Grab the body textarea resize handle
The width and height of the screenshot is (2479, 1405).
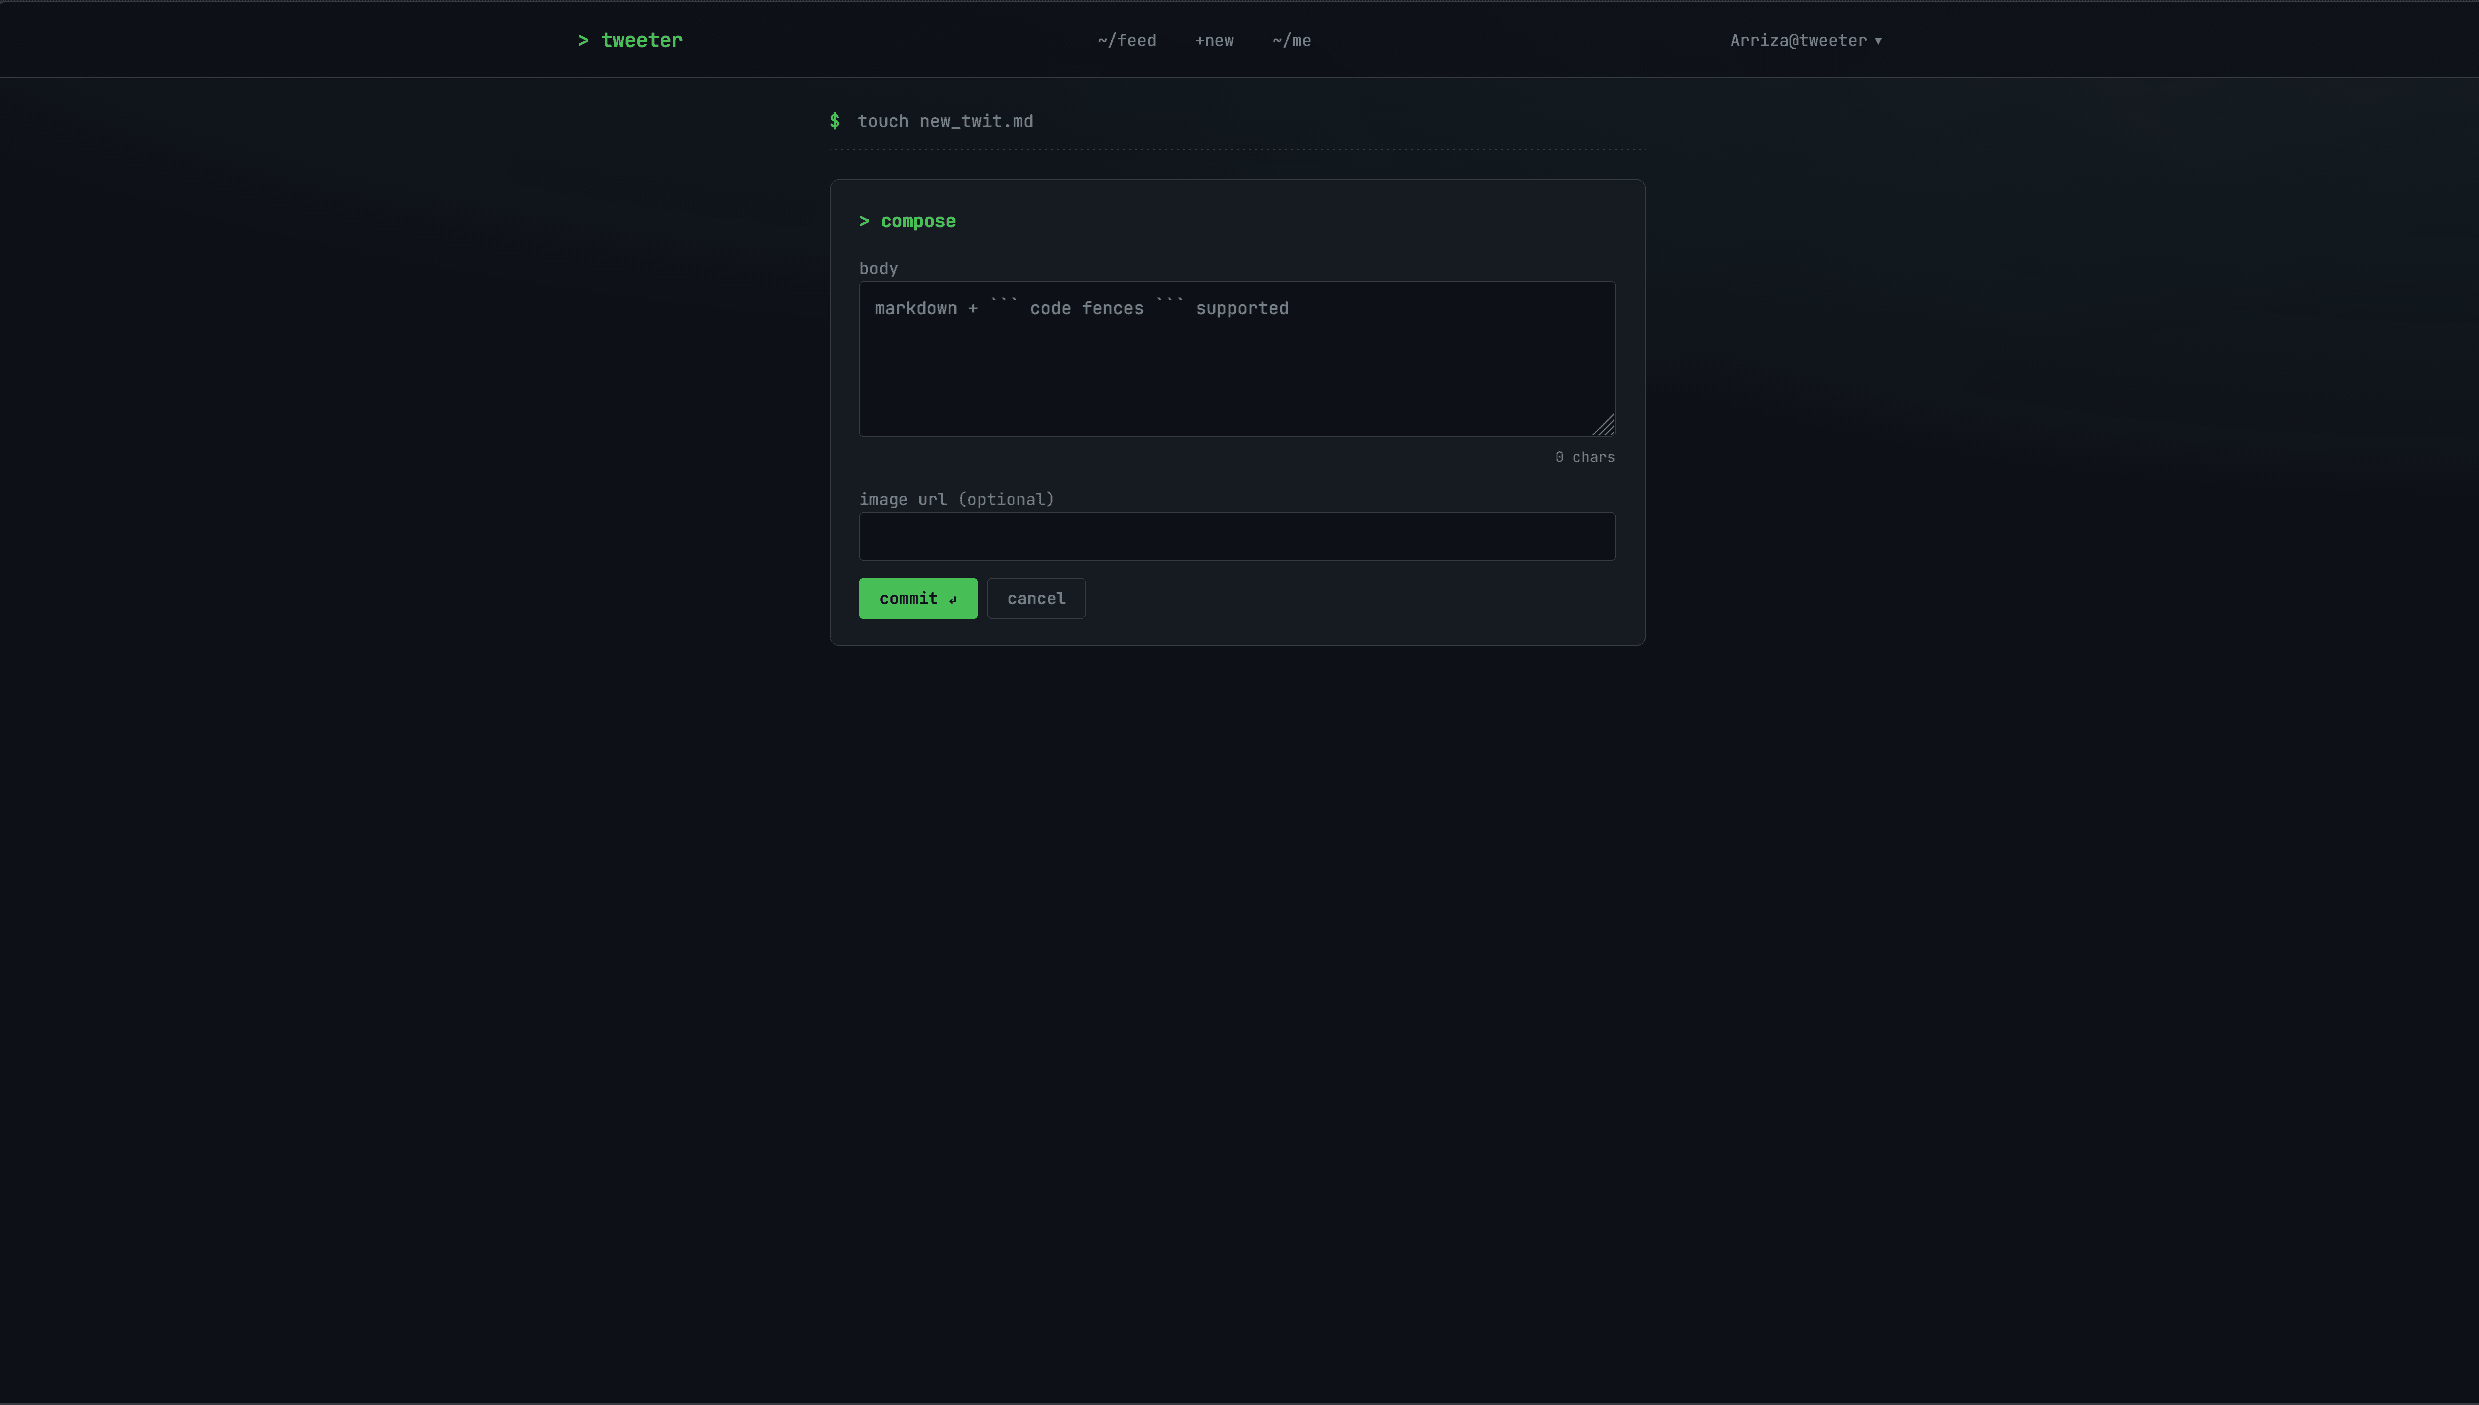point(1604,426)
